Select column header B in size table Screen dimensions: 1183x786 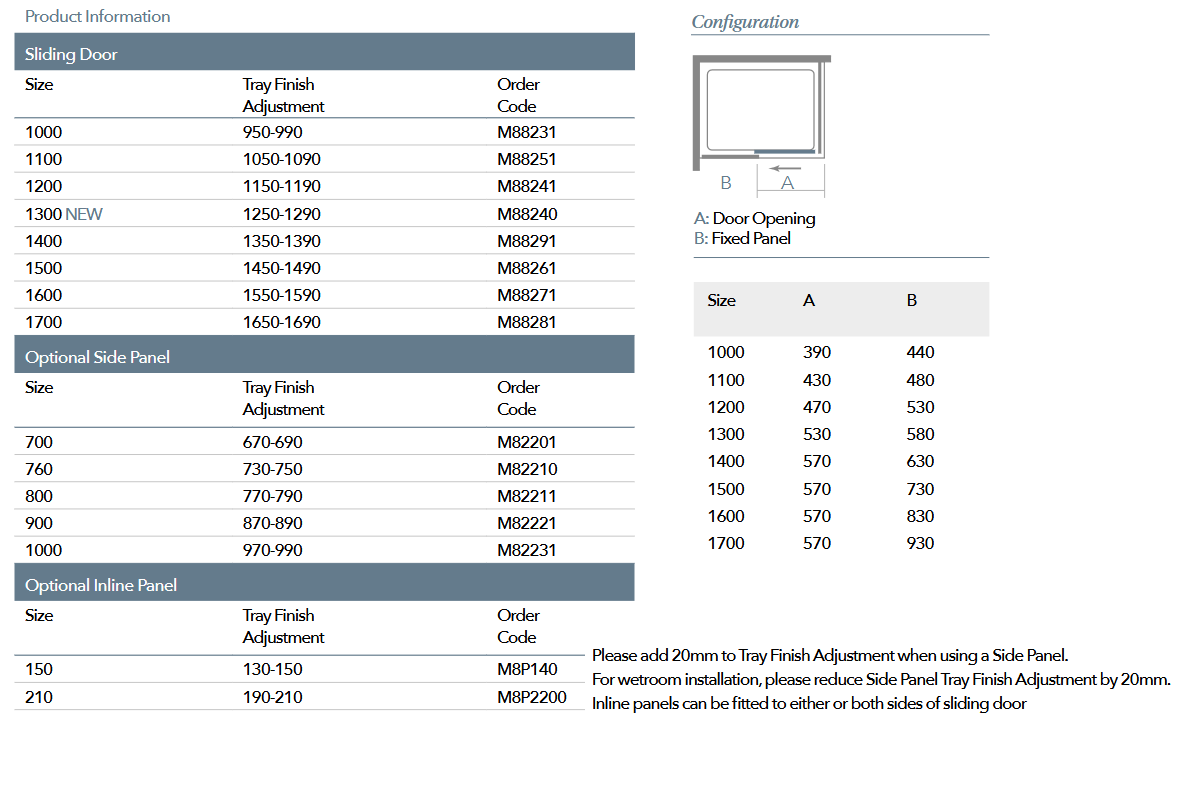click(911, 299)
